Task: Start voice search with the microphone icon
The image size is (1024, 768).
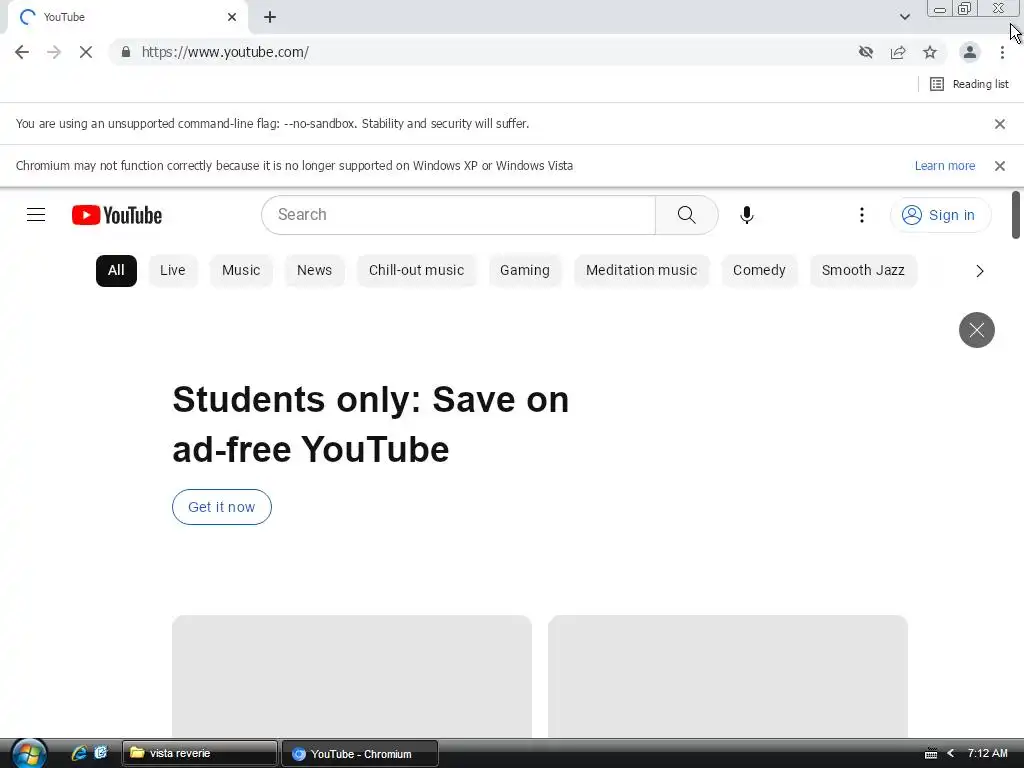Action: click(746, 215)
